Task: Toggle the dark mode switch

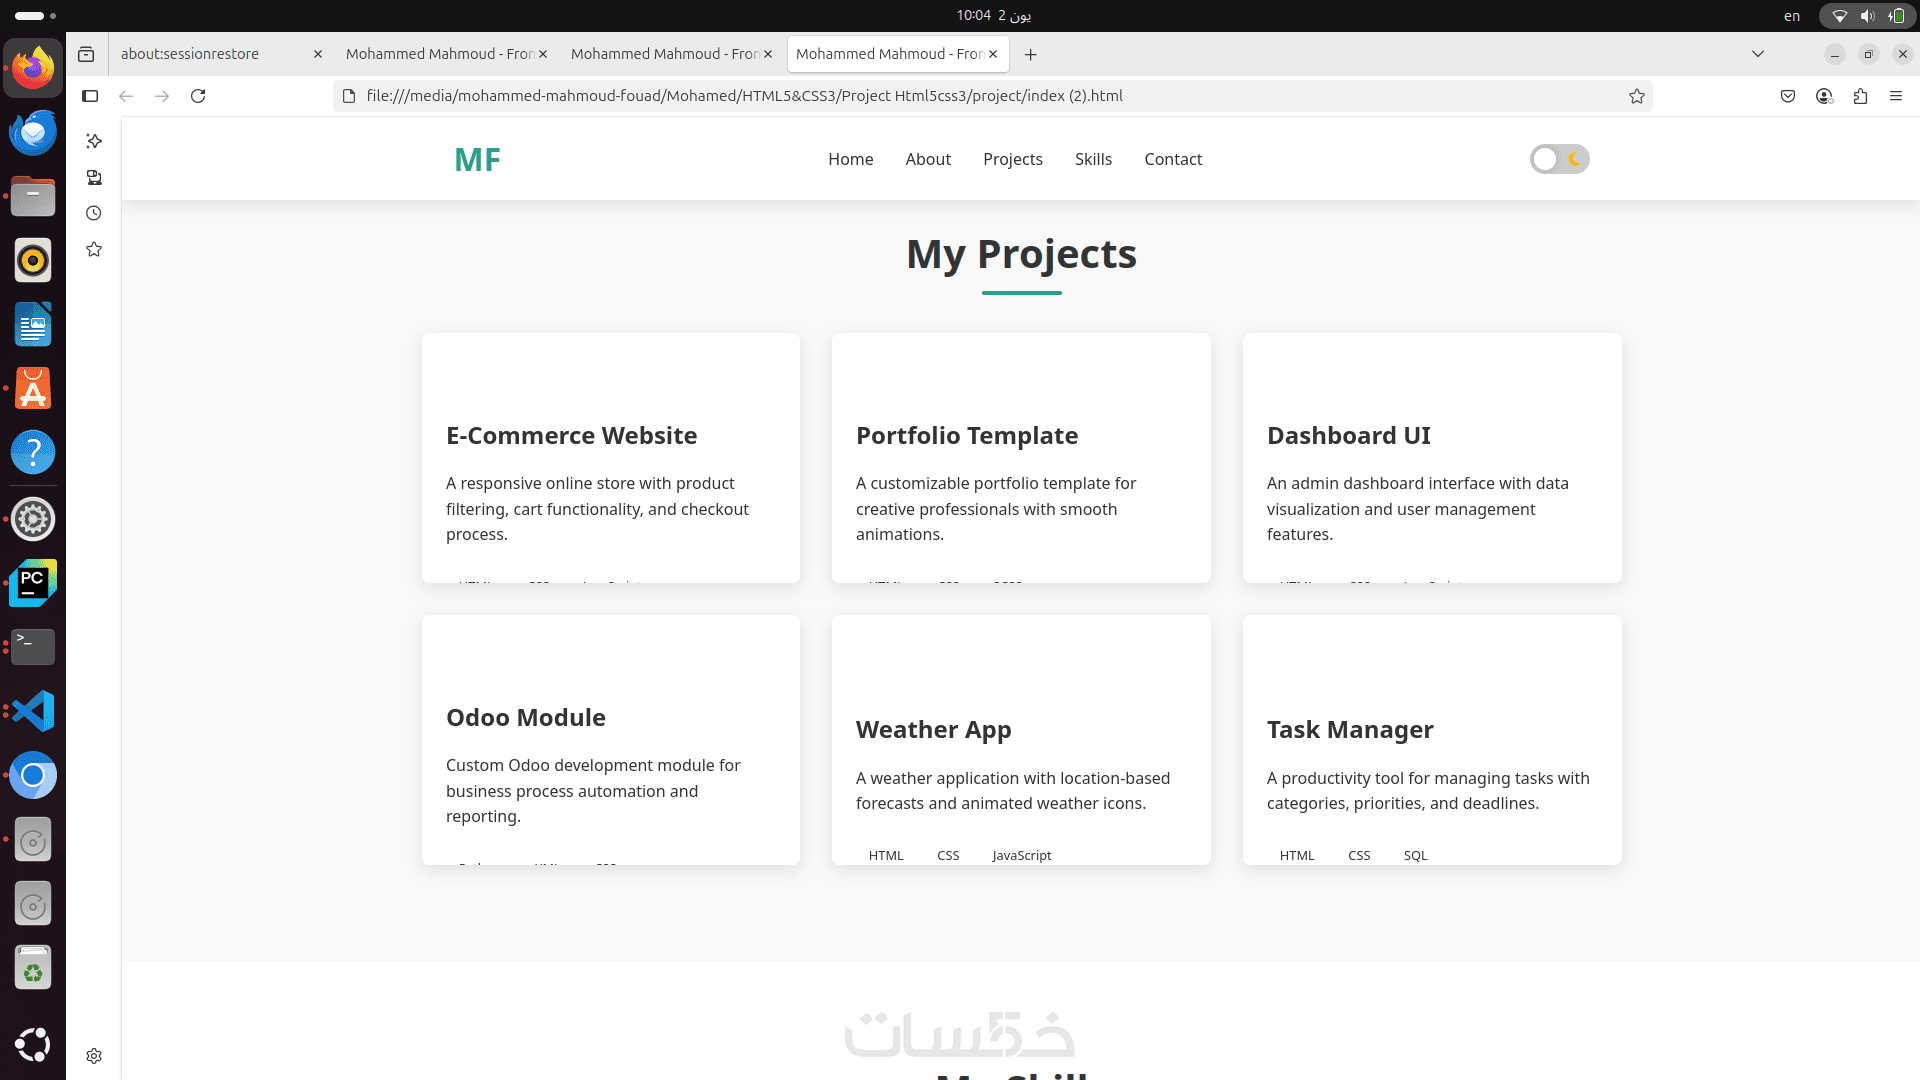Action: pos(1559,159)
